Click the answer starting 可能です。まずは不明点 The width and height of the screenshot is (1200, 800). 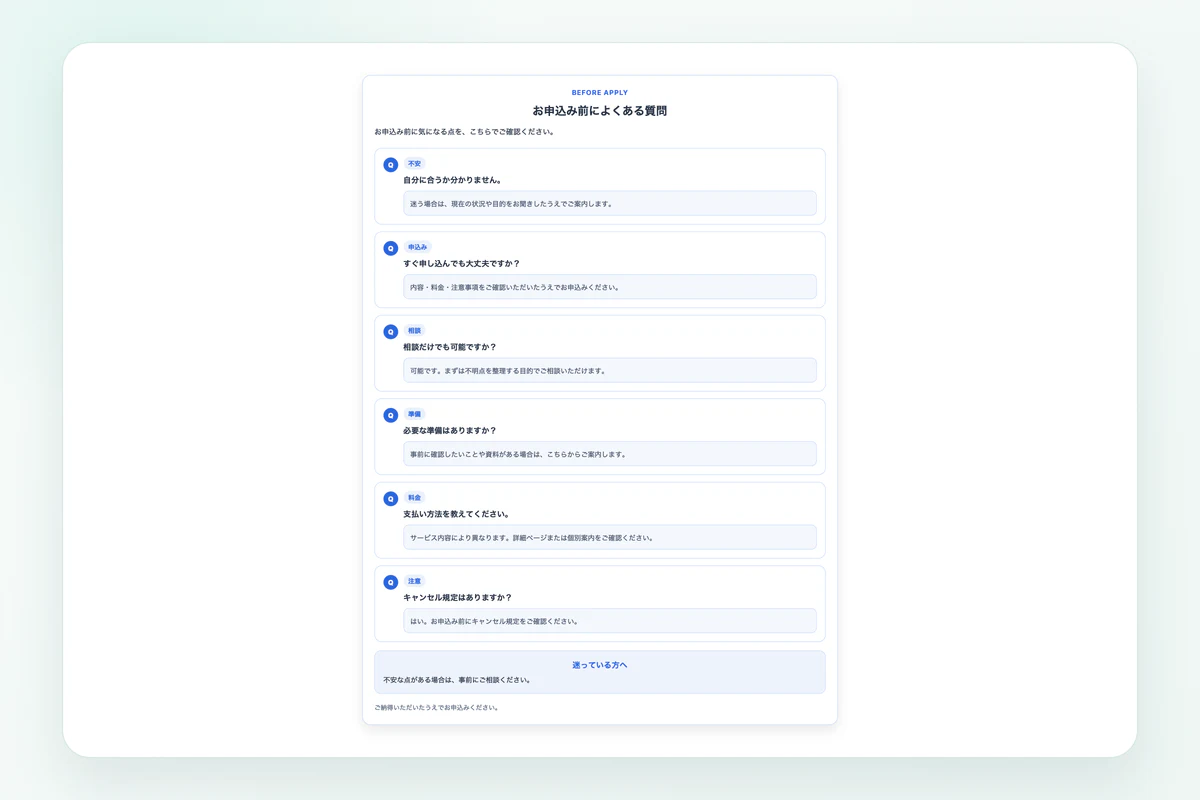(610, 370)
